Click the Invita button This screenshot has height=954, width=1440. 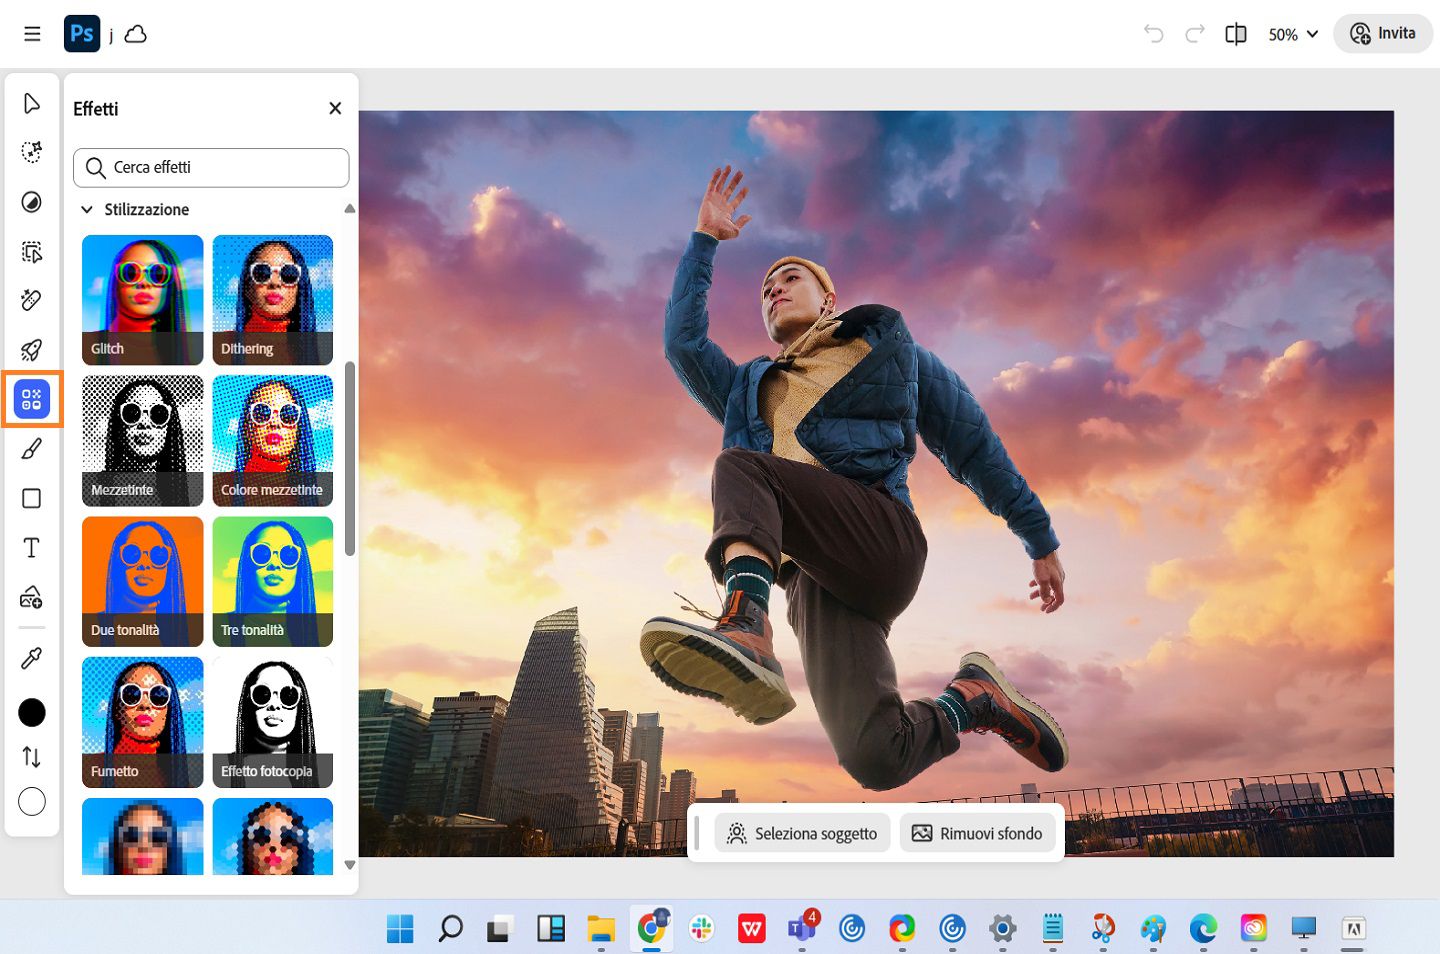1383,34
